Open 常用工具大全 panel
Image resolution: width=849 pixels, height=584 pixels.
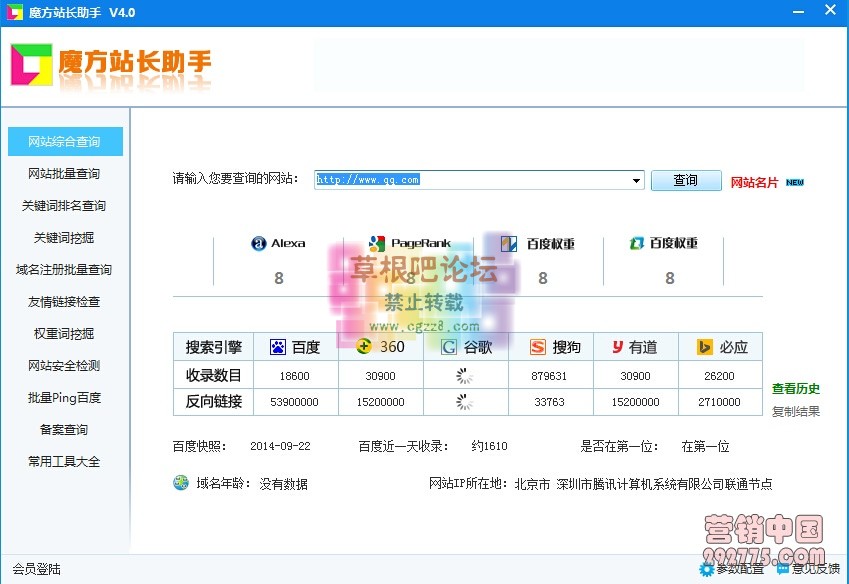(65, 461)
